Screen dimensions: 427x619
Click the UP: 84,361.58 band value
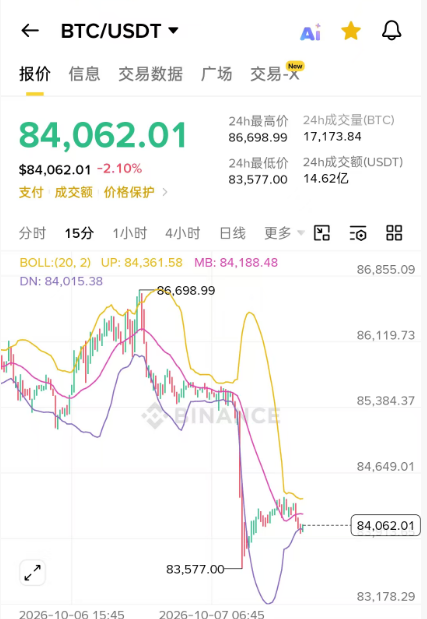(142, 263)
